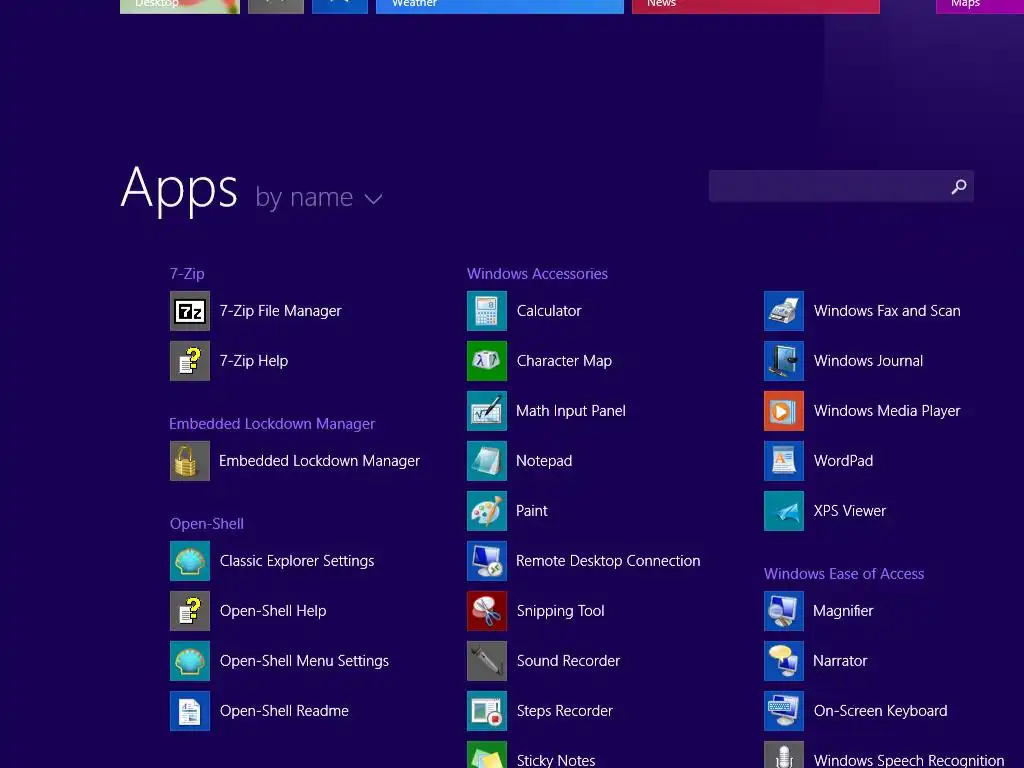Open the Open-Shell Menu Settings icon
This screenshot has width=1024, height=768.
pyautogui.click(x=190, y=660)
